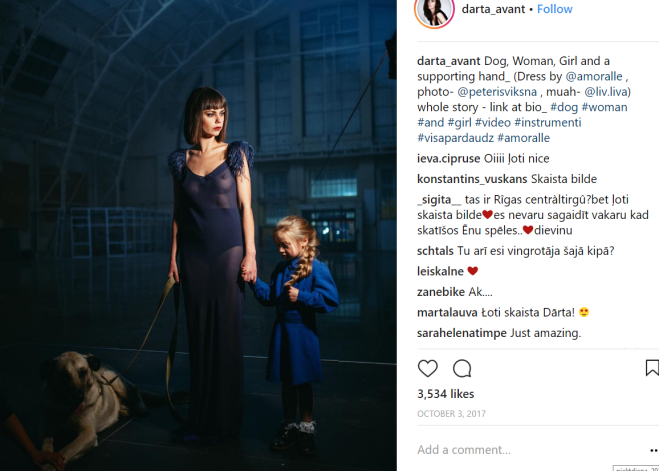View the konstantins_vuskans commenter profile

[472, 179]
